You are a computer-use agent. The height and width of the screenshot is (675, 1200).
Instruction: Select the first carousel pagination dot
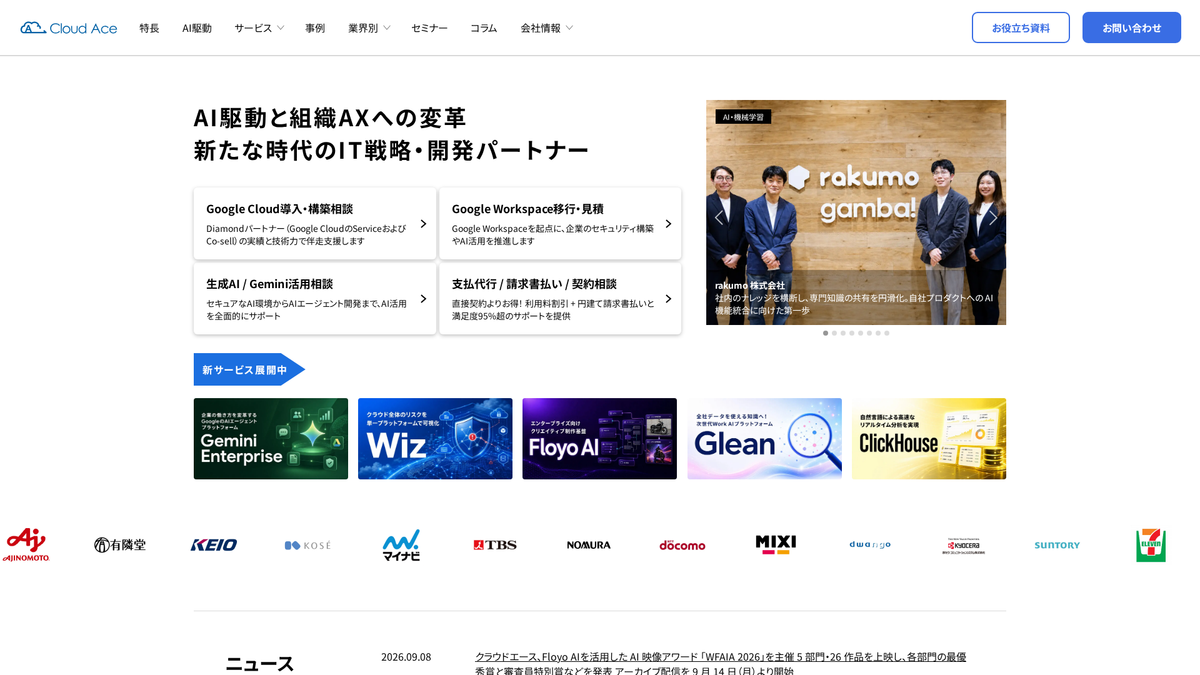(x=825, y=333)
